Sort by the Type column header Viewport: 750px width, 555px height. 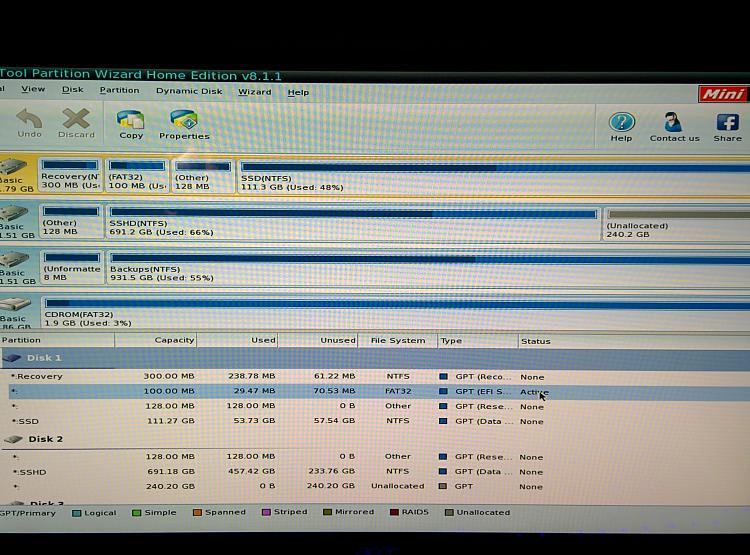pos(478,341)
